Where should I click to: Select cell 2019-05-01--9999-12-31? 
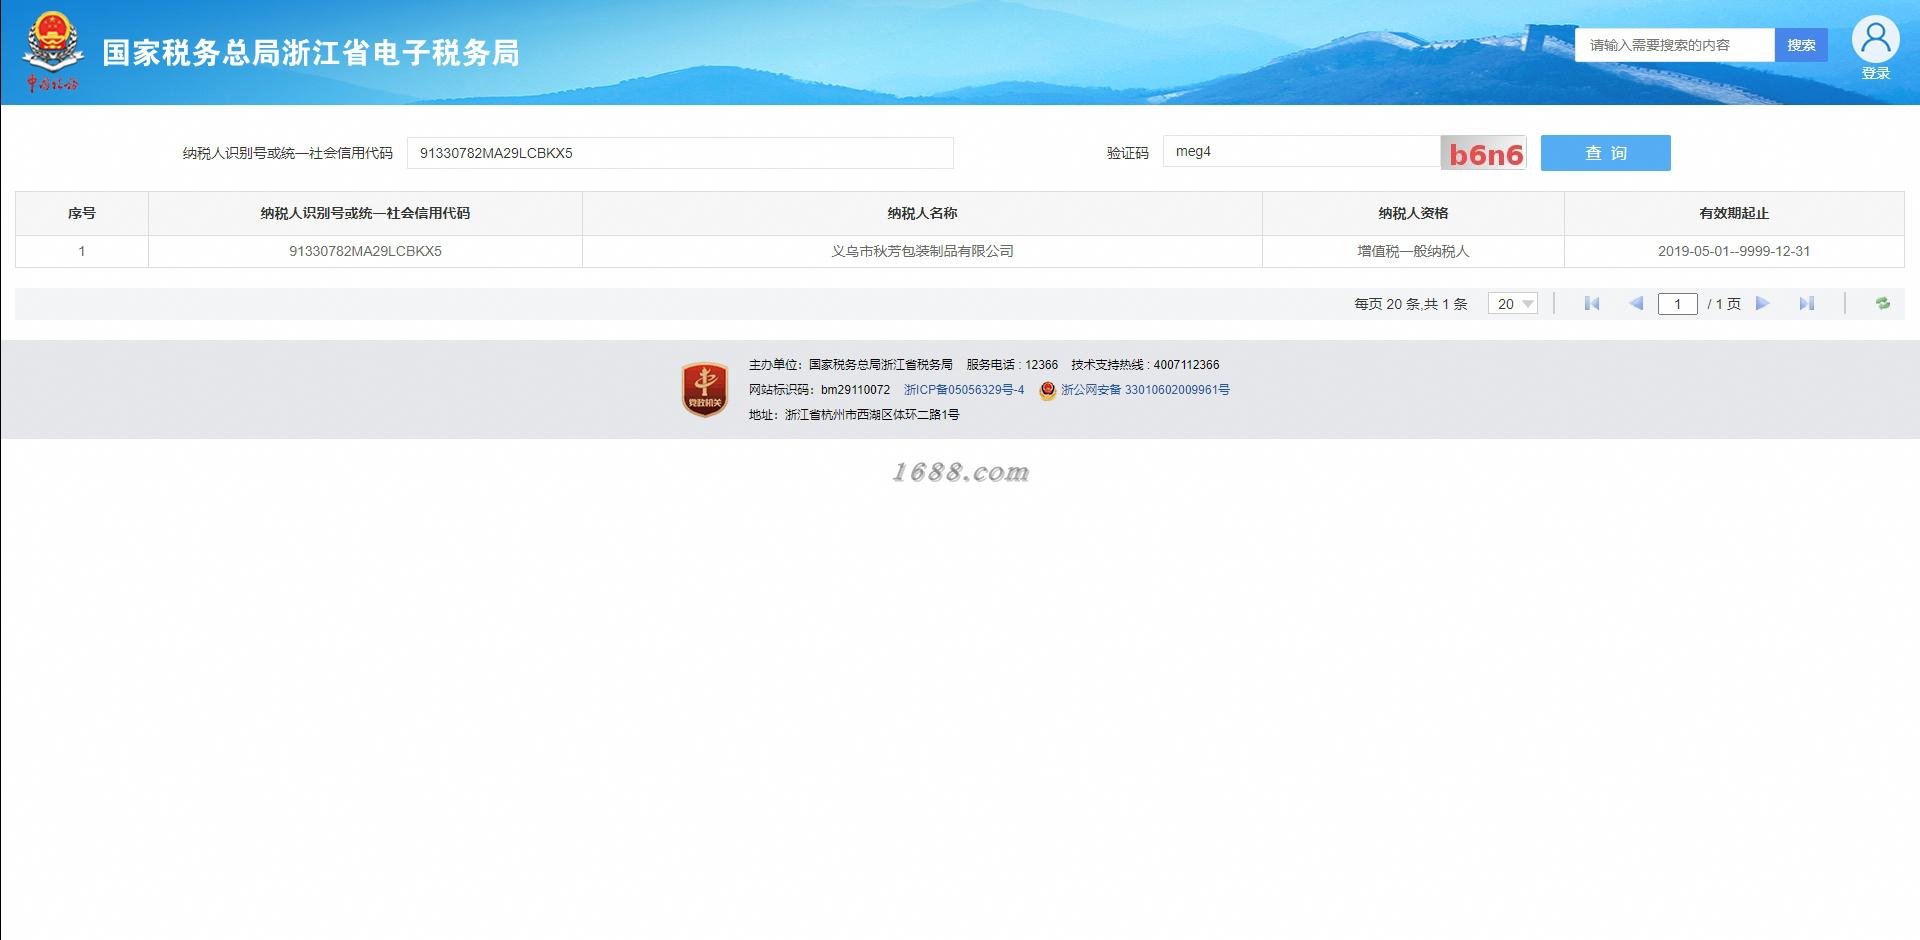click(x=1734, y=251)
